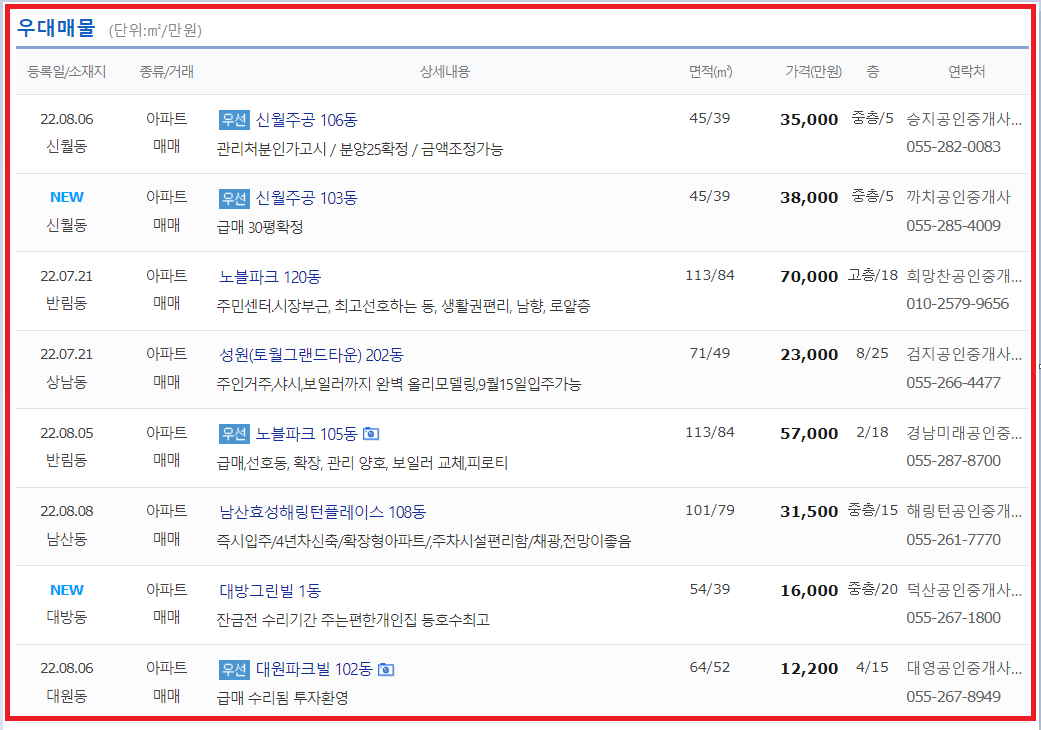Click the 우선 badge beside 신월주공 103동
The width and height of the screenshot is (1041, 730).
(234, 198)
